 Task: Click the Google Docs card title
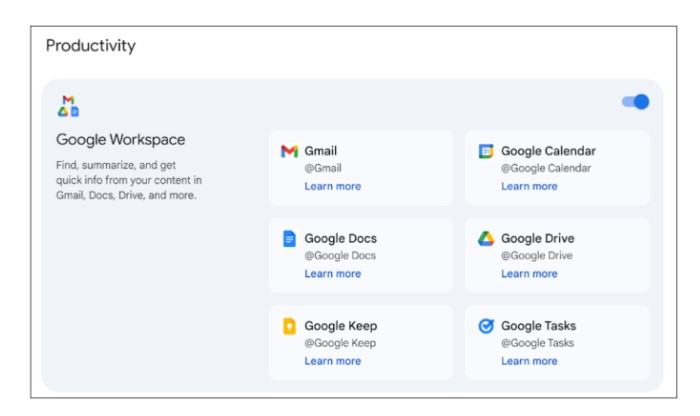[341, 238]
